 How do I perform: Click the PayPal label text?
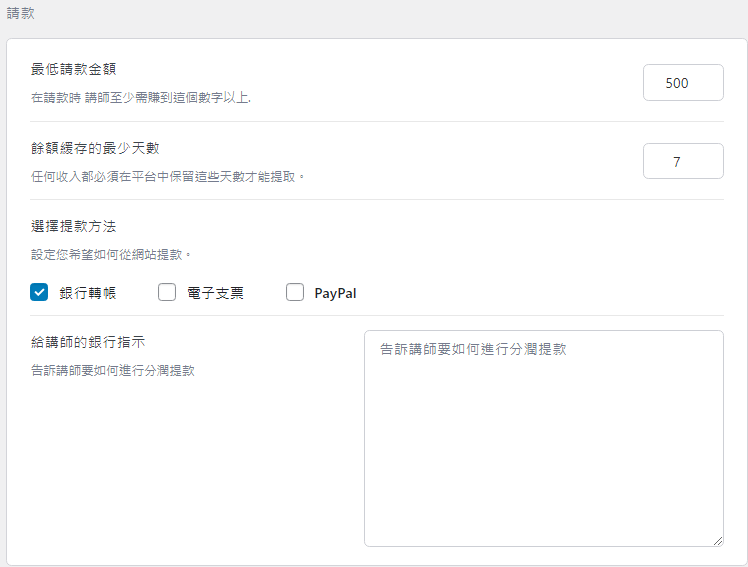[335, 293]
